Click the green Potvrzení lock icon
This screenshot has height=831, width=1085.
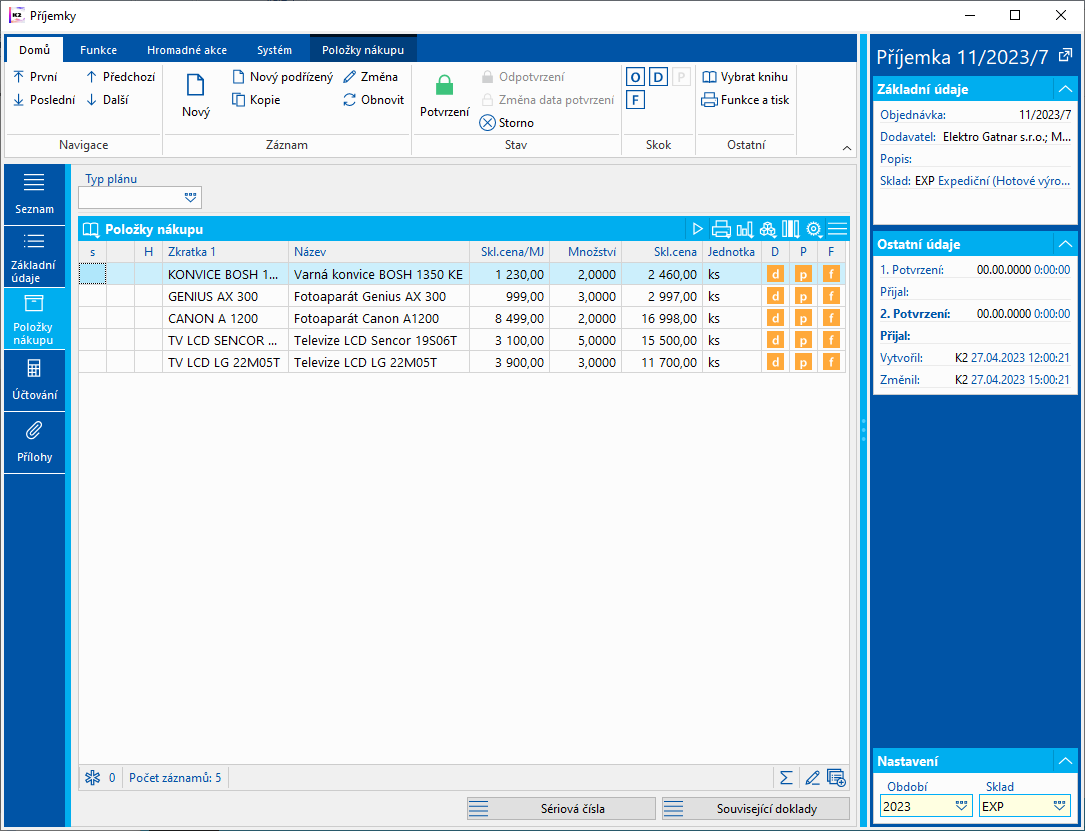[444, 86]
